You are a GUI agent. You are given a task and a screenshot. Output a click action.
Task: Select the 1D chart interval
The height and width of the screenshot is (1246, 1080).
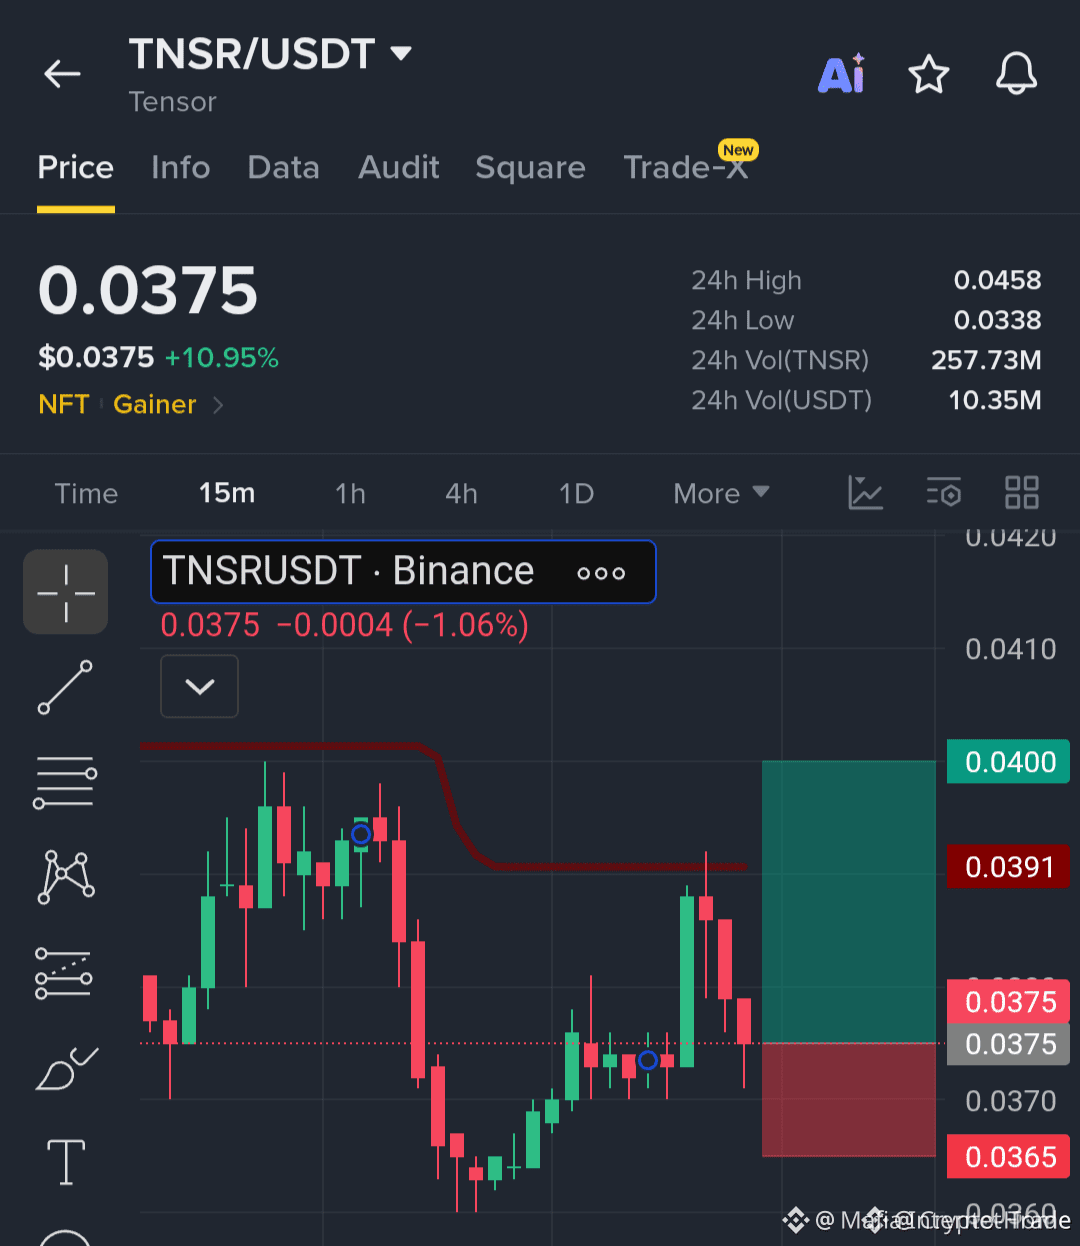click(576, 493)
